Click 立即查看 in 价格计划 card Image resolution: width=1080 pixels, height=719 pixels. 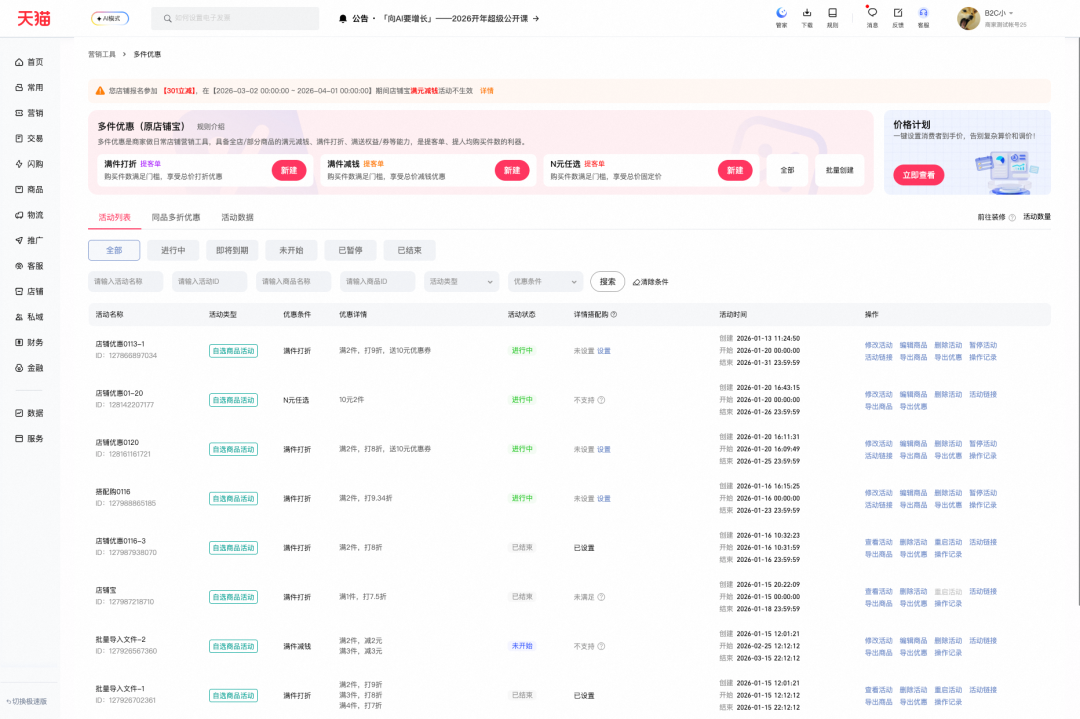[919, 175]
